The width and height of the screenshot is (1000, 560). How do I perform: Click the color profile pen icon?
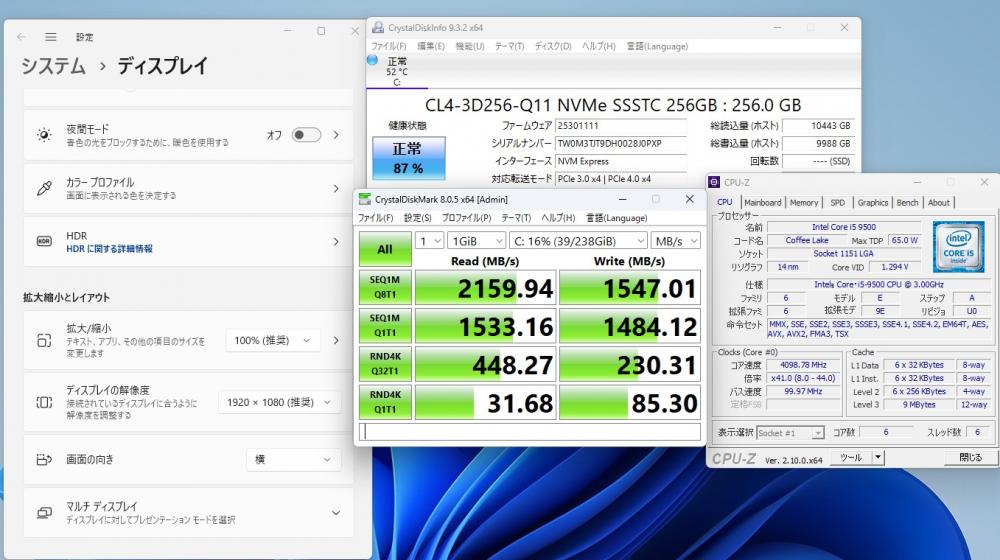click(x=44, y=188)
